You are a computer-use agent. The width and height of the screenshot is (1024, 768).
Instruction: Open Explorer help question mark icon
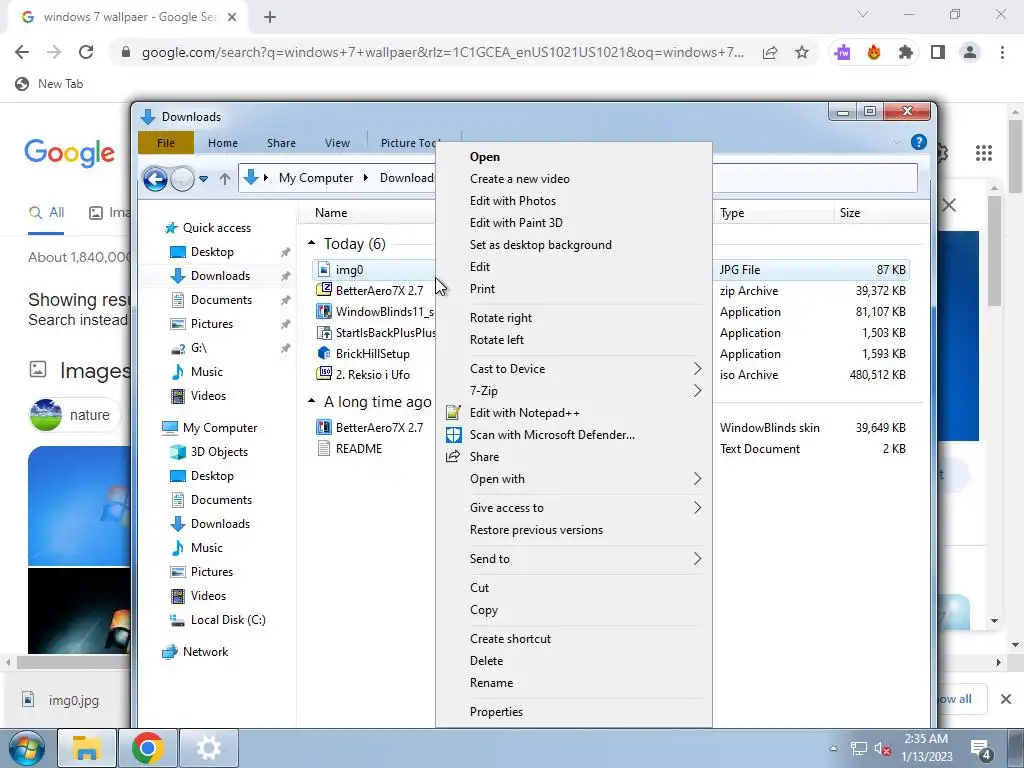(918, 142)
